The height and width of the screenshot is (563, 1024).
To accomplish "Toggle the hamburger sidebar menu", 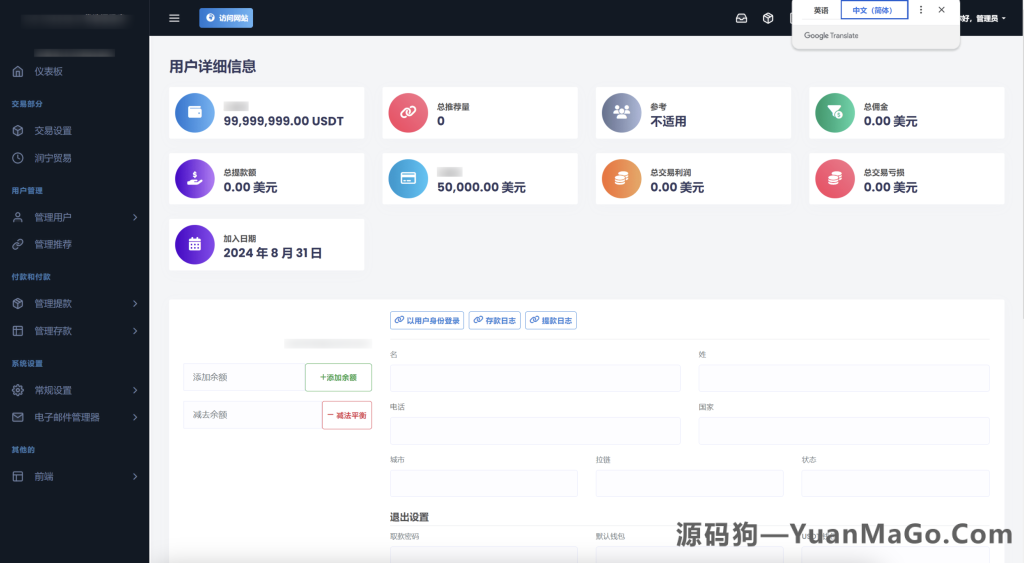I will pos(174,18).
